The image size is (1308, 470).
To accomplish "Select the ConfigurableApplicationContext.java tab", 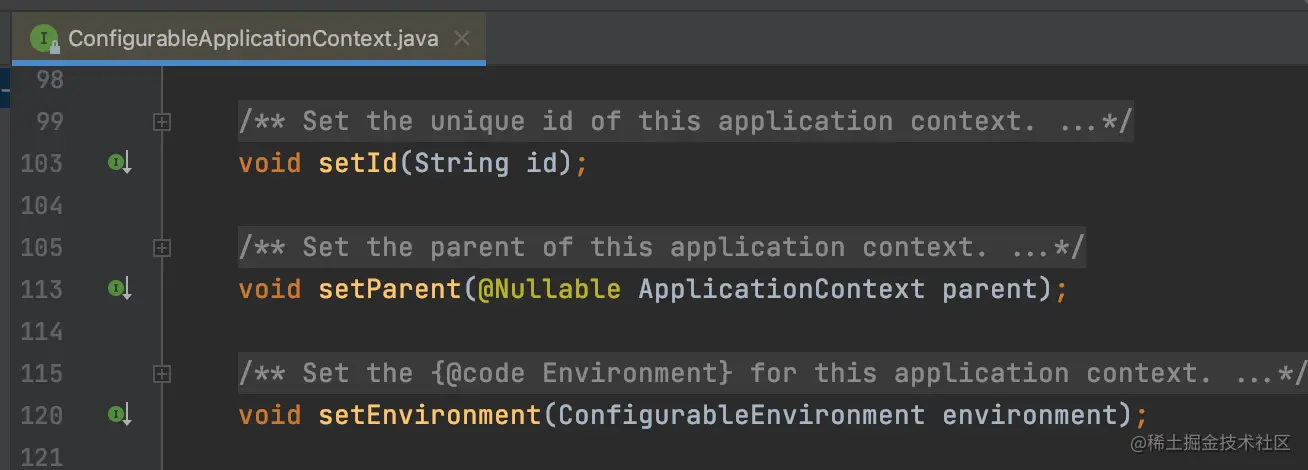I will pyautogui.click(x=248, y=39).
